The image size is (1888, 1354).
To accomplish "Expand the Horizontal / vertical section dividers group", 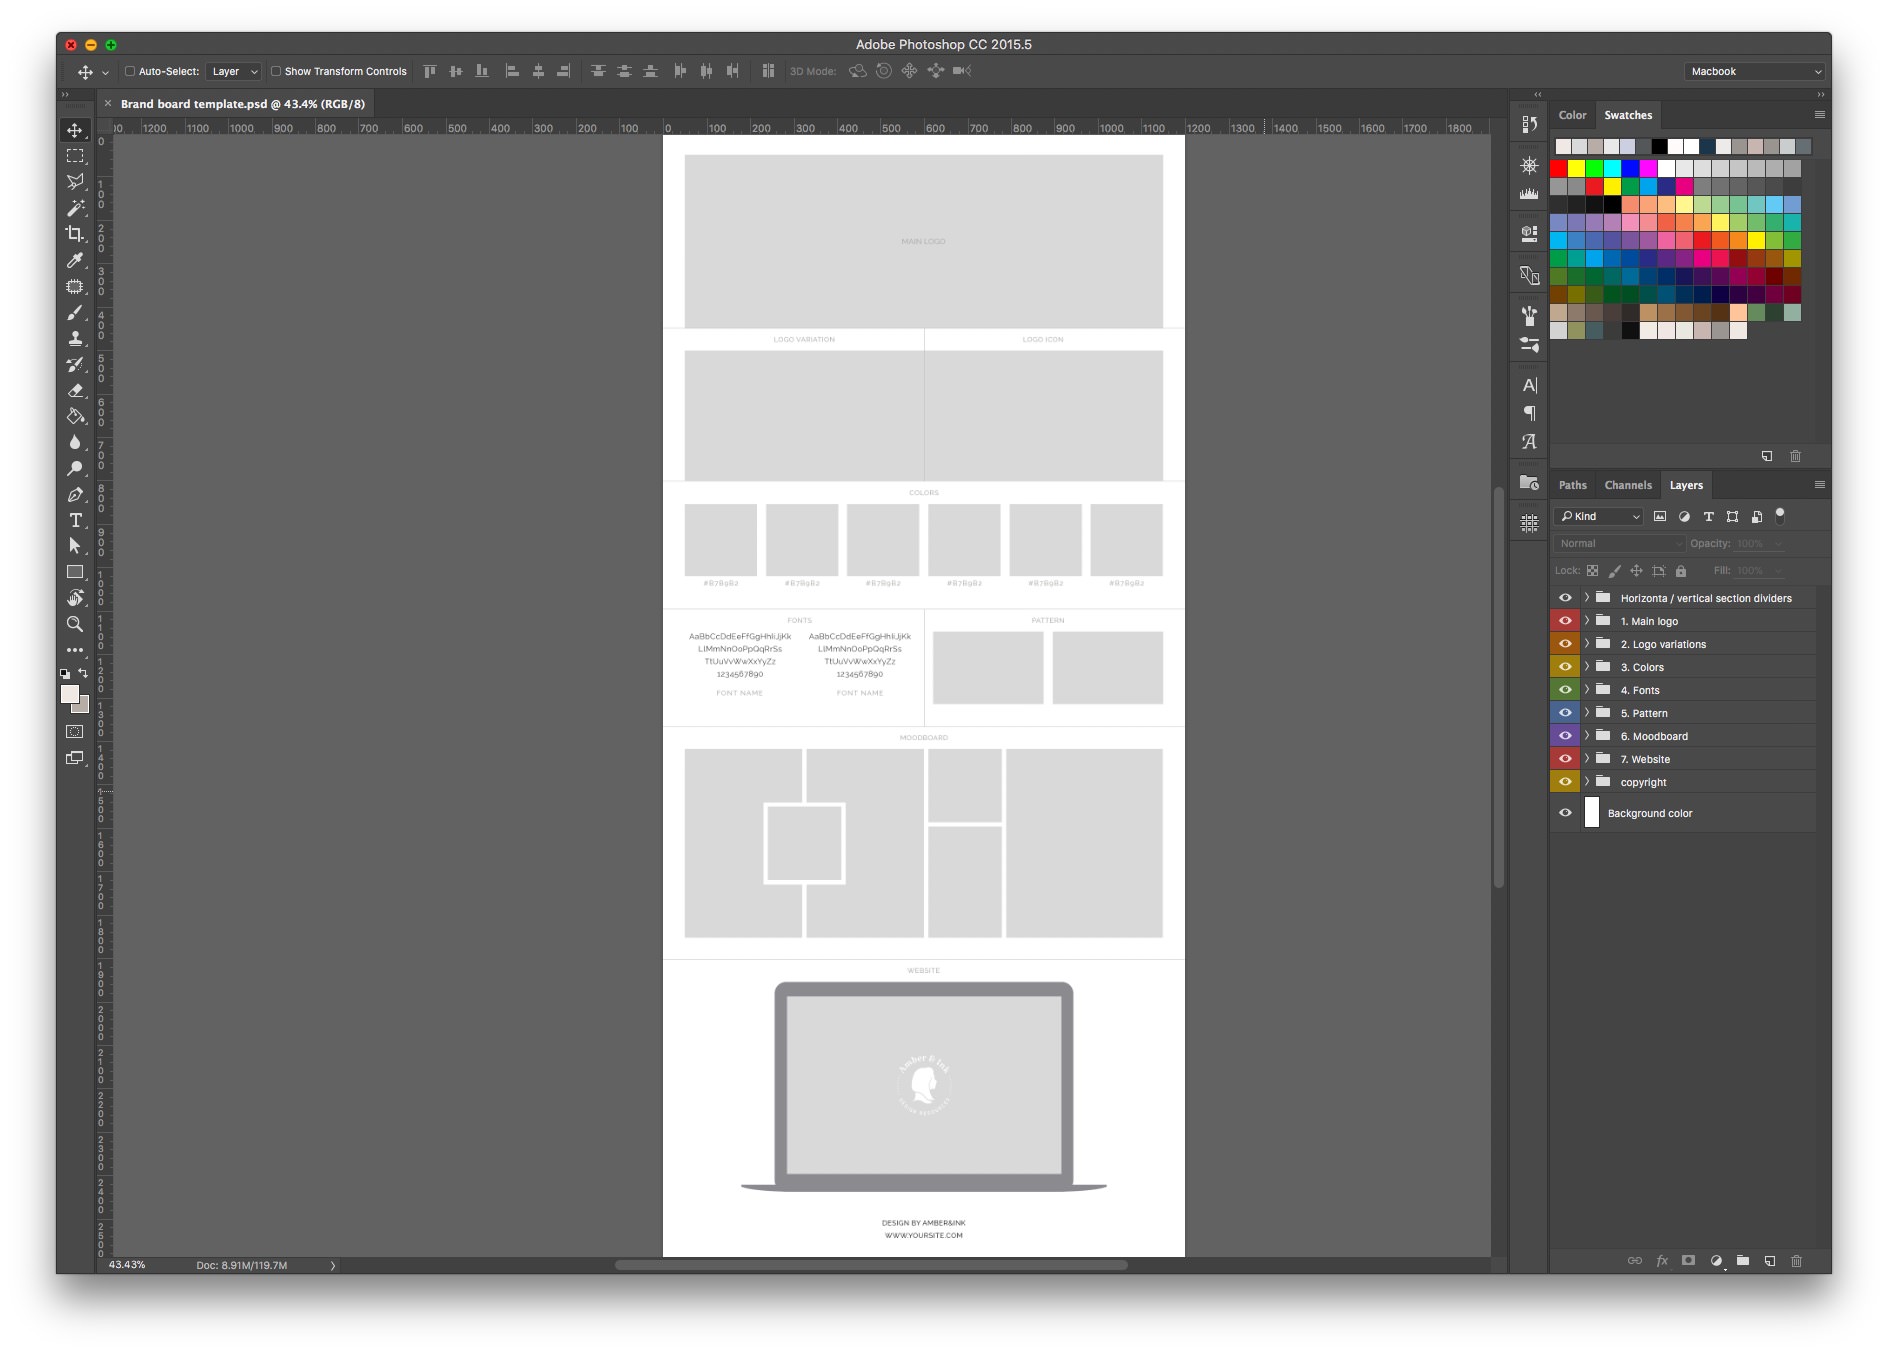I will (x=1586, y=598).
